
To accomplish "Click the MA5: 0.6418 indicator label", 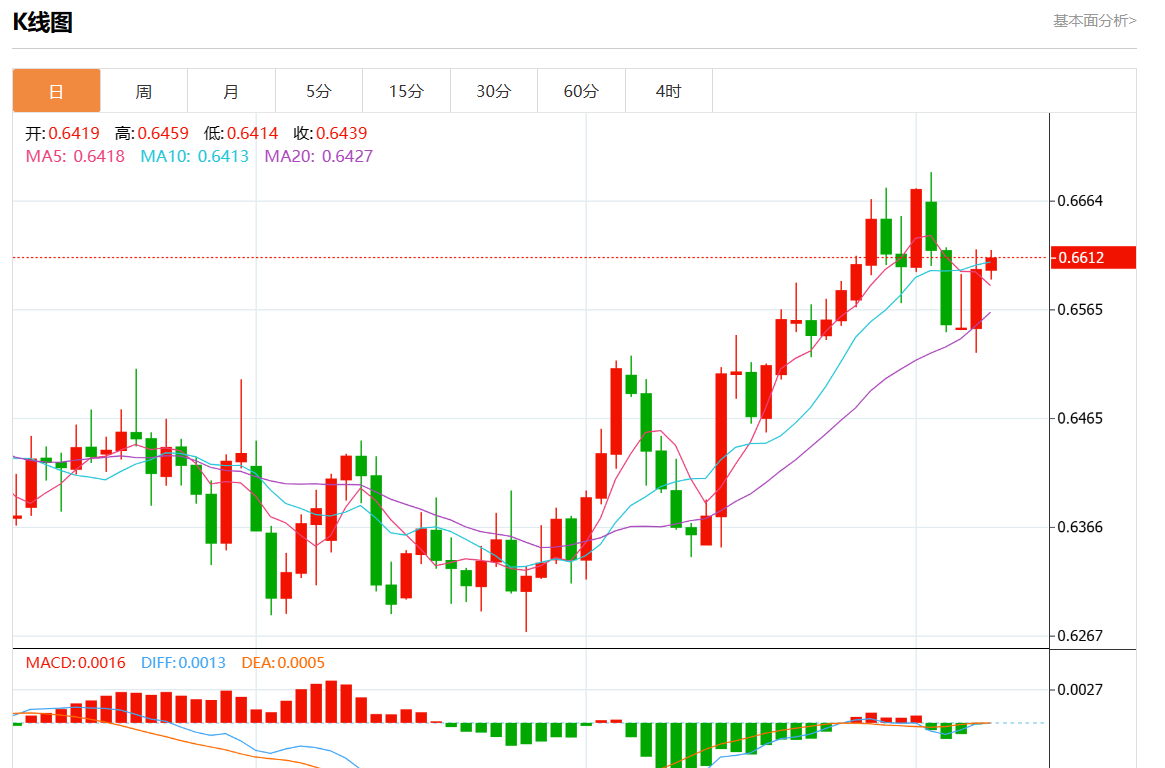I will [75, 157].
